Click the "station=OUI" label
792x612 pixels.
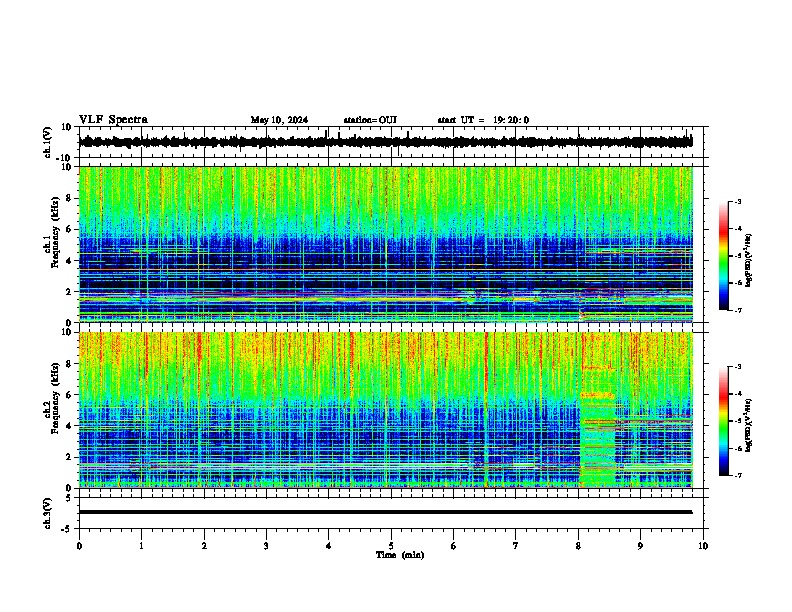(x=370, y=120)
